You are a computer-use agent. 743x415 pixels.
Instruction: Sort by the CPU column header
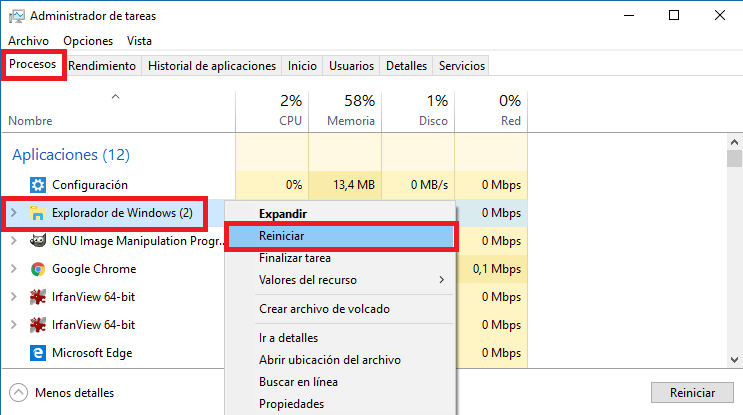pos(272,111)
